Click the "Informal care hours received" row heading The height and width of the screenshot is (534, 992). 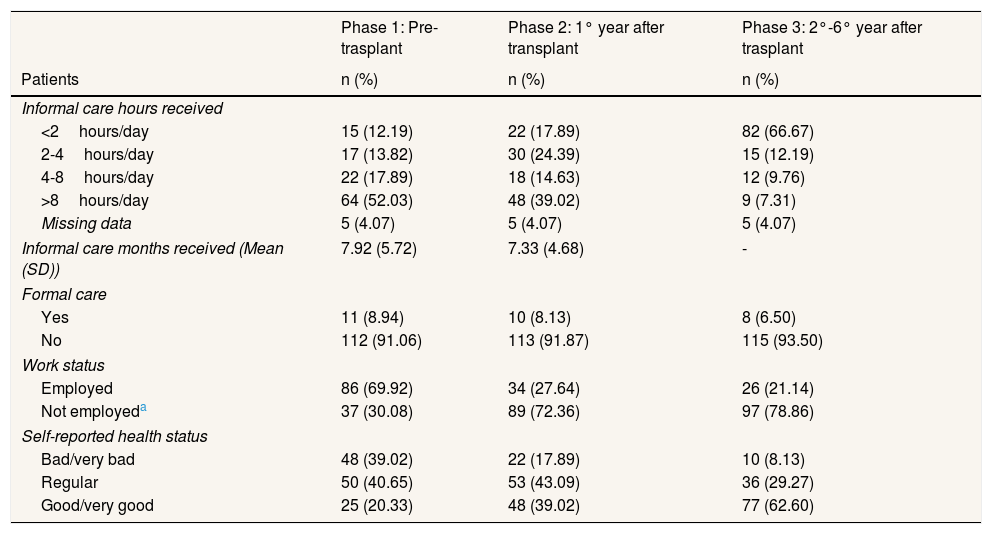(x=122, y=109)
